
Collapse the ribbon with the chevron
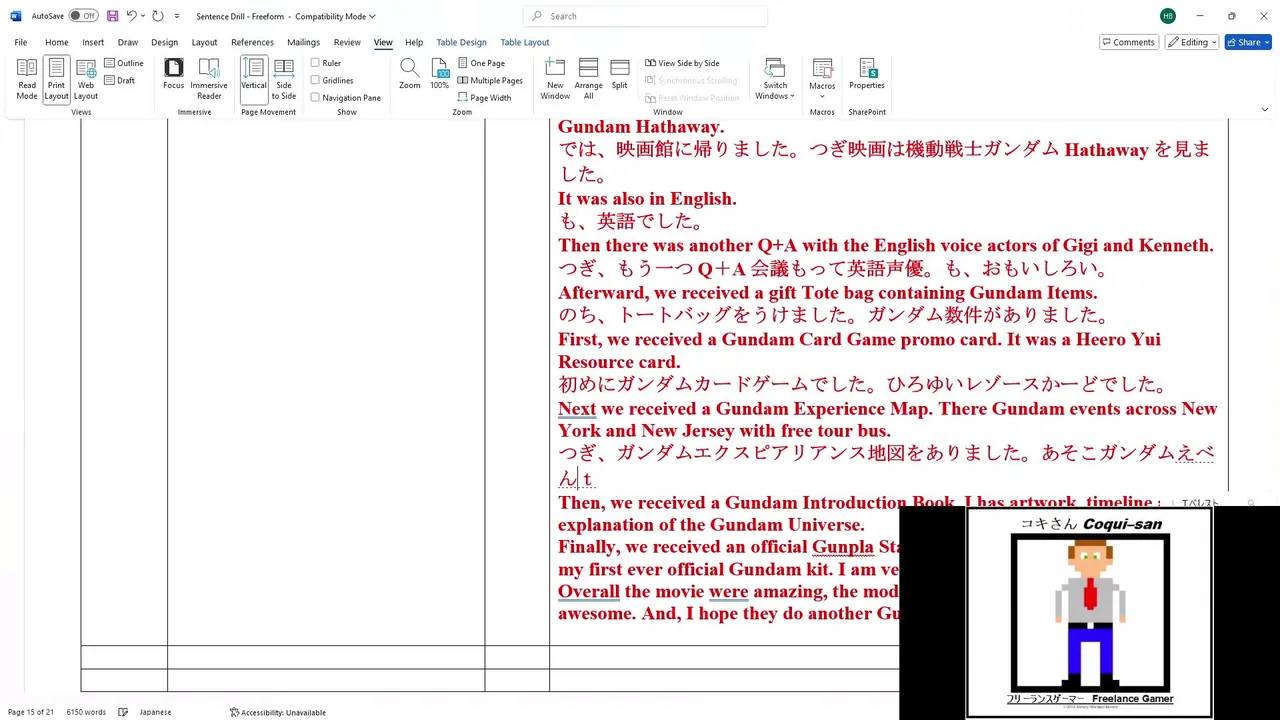click(x=1264, y=109)
